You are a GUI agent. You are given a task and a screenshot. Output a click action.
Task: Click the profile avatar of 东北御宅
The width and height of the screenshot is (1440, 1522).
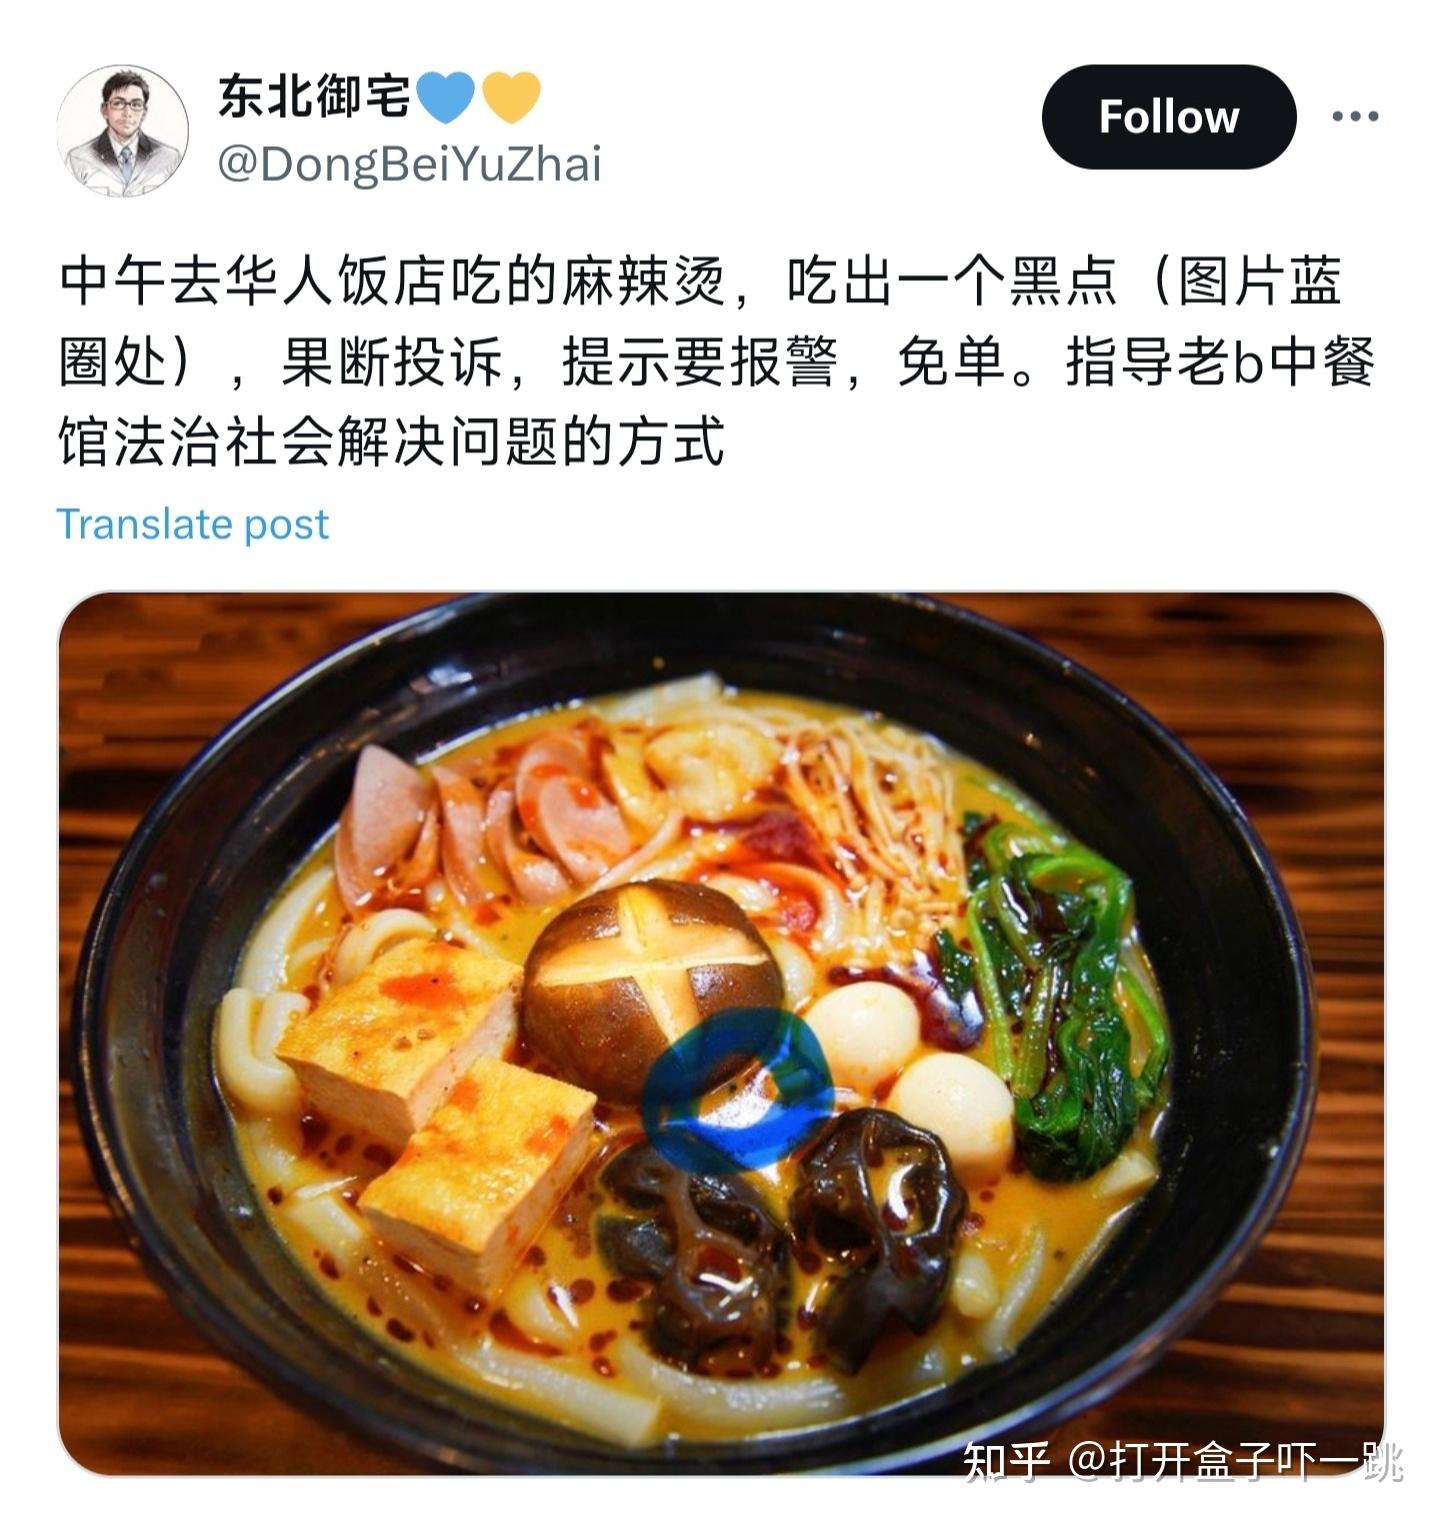[123, 130]
